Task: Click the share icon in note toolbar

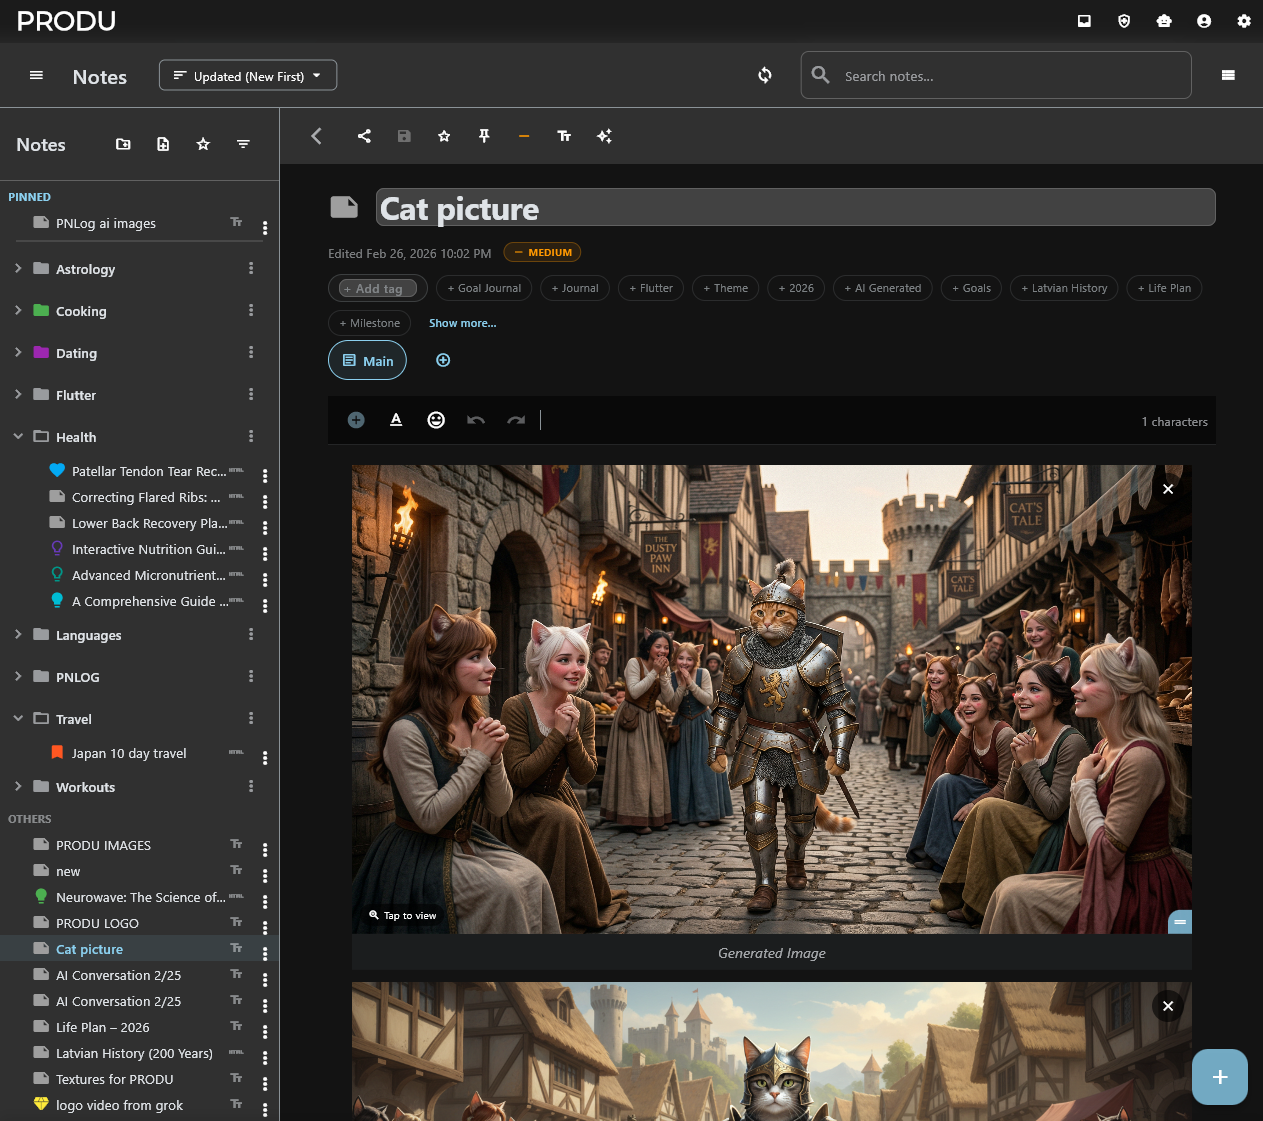Action: (x=364, y=136)
